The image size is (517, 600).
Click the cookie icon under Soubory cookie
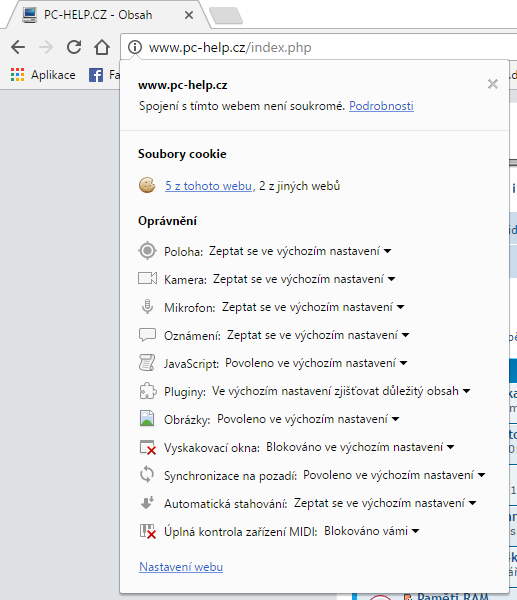coord(147,186)
